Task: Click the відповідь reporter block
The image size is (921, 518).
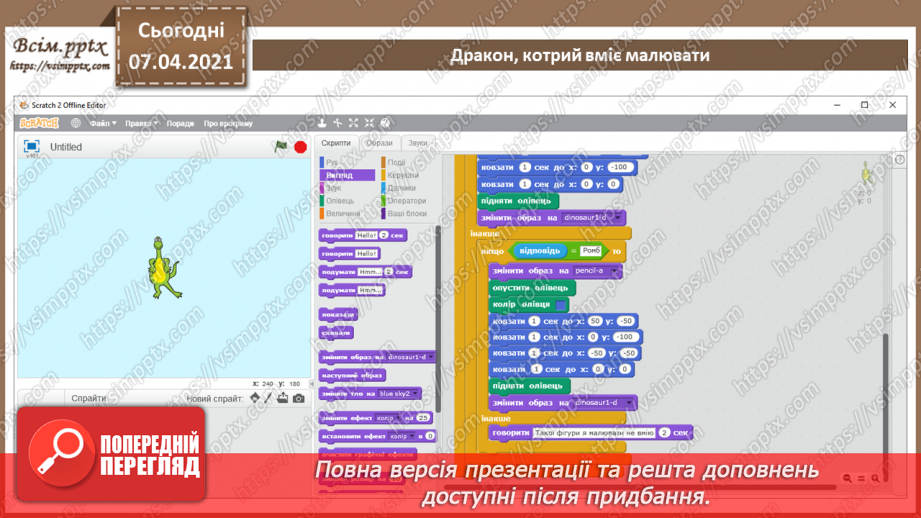Action: pyautogui.click(x=539, y=251)
